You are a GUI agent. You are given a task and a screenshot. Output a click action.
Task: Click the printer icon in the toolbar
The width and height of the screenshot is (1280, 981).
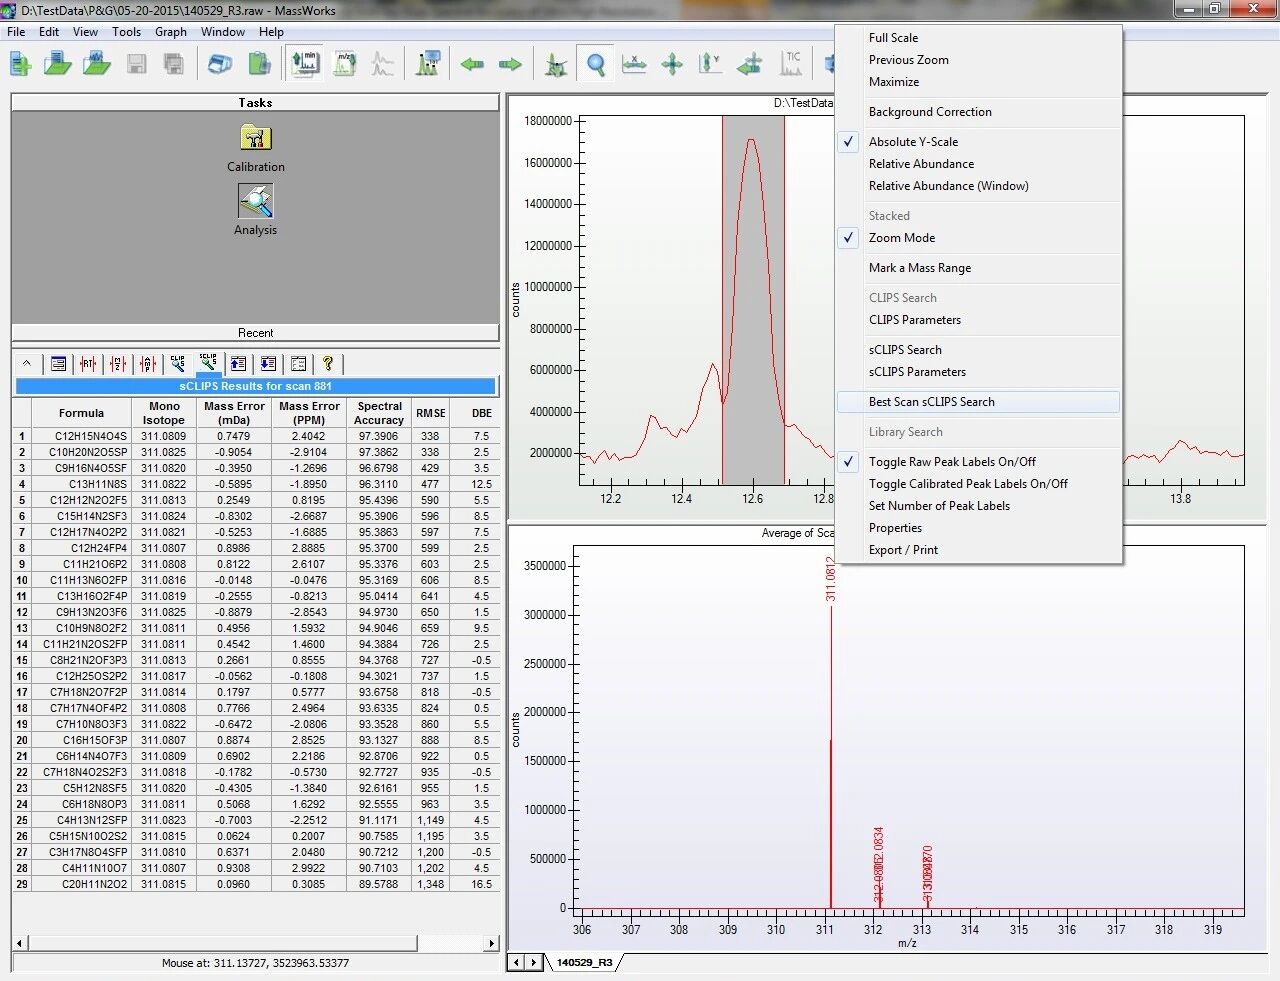pyautogui.click(x=220, y=65)
